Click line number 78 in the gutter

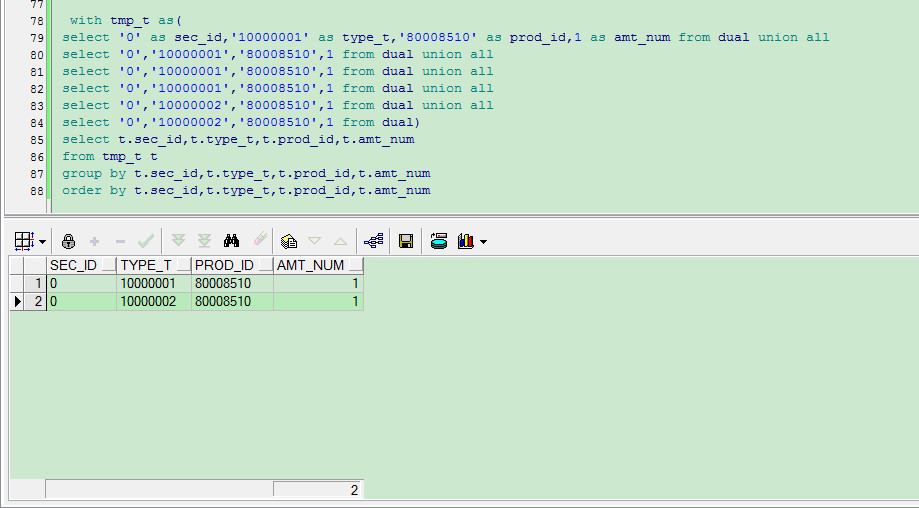pyautogui.click(x=36, y=21)
